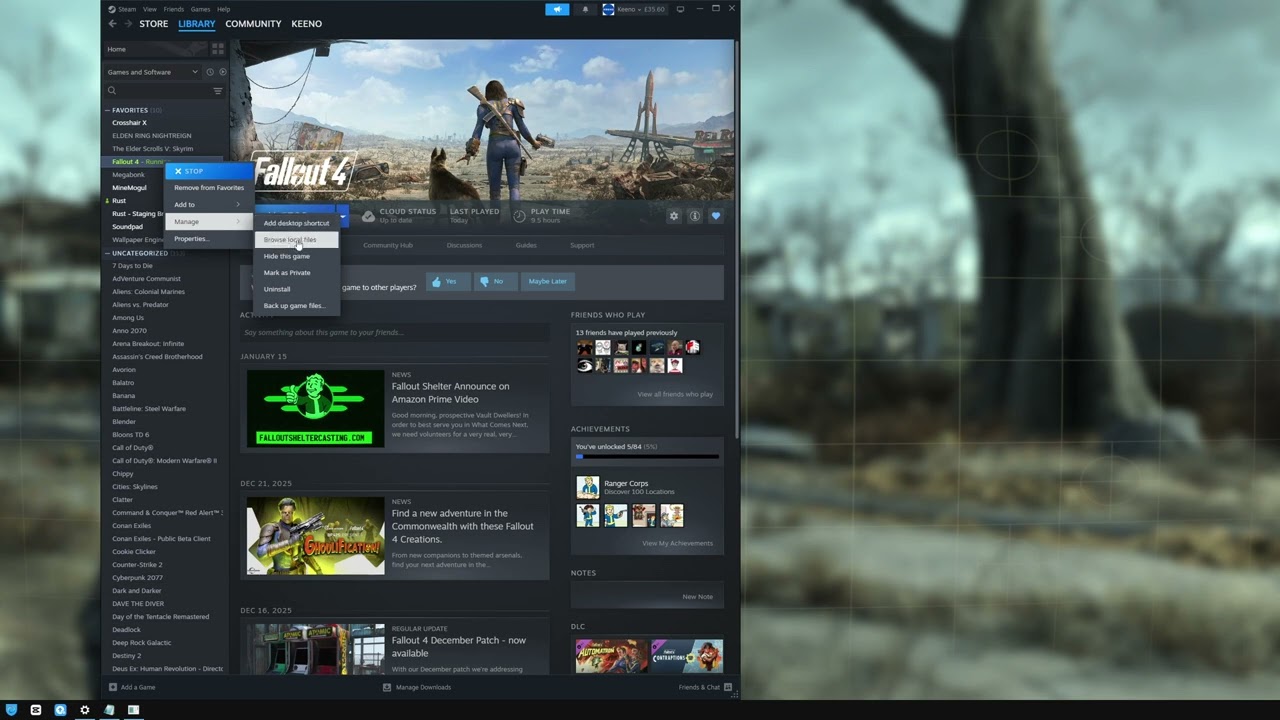Click the thumbs-up Yes recommendation button
The image size is (1280, 720).
447,281
